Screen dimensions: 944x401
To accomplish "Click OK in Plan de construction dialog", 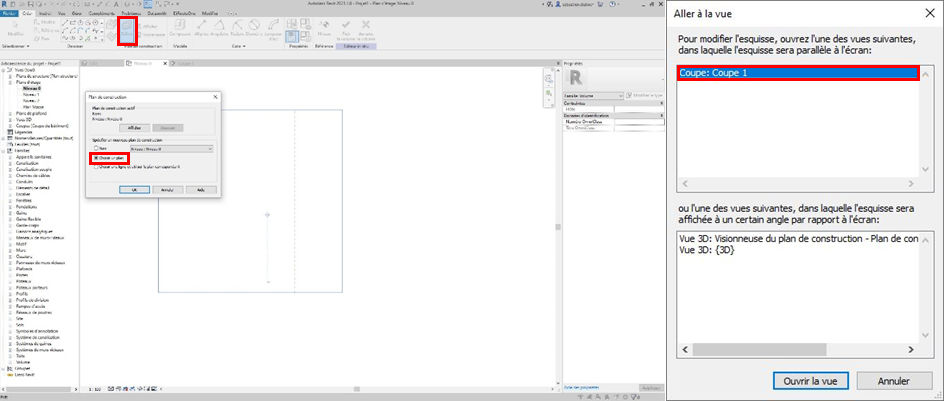I will coord(133,189).
